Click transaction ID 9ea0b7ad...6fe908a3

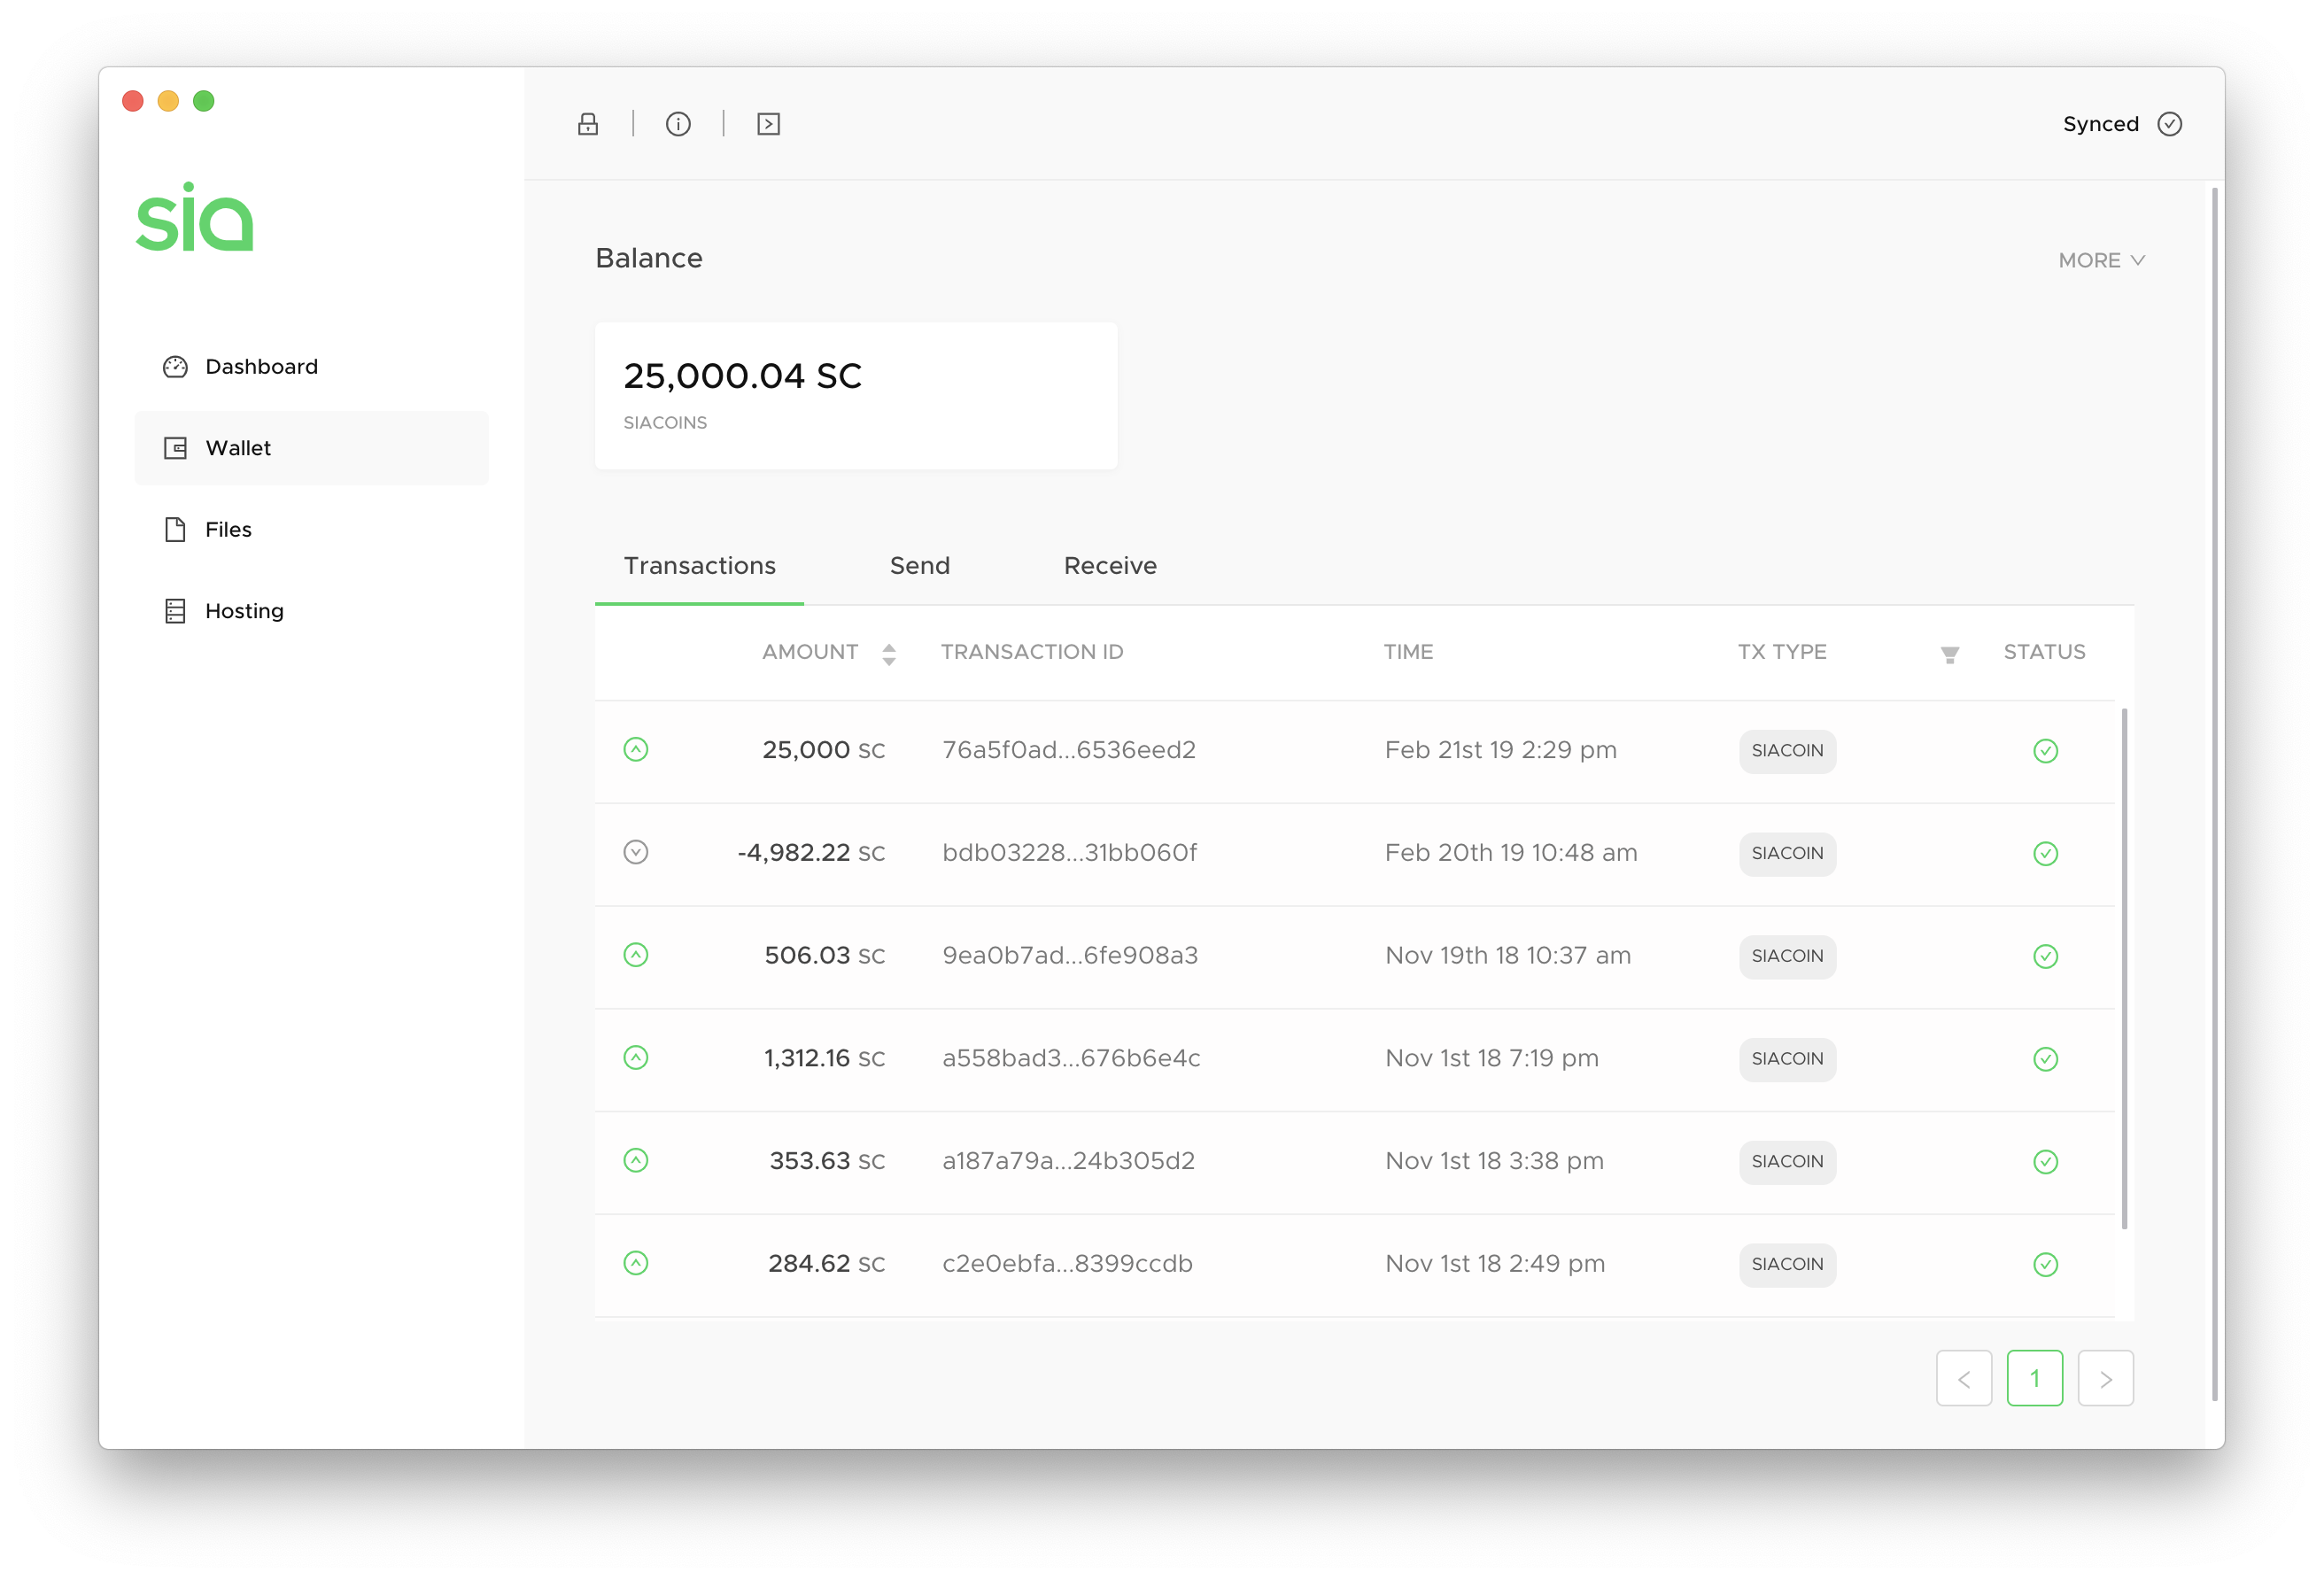1070,957
